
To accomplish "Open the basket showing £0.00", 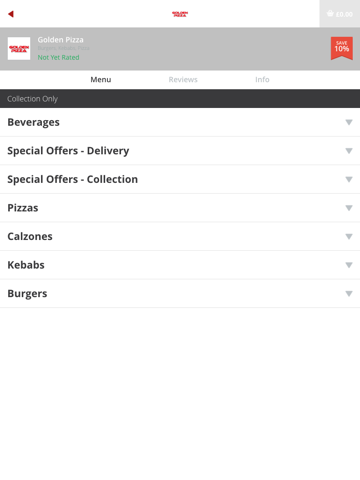I will click(x=340, y=14).
